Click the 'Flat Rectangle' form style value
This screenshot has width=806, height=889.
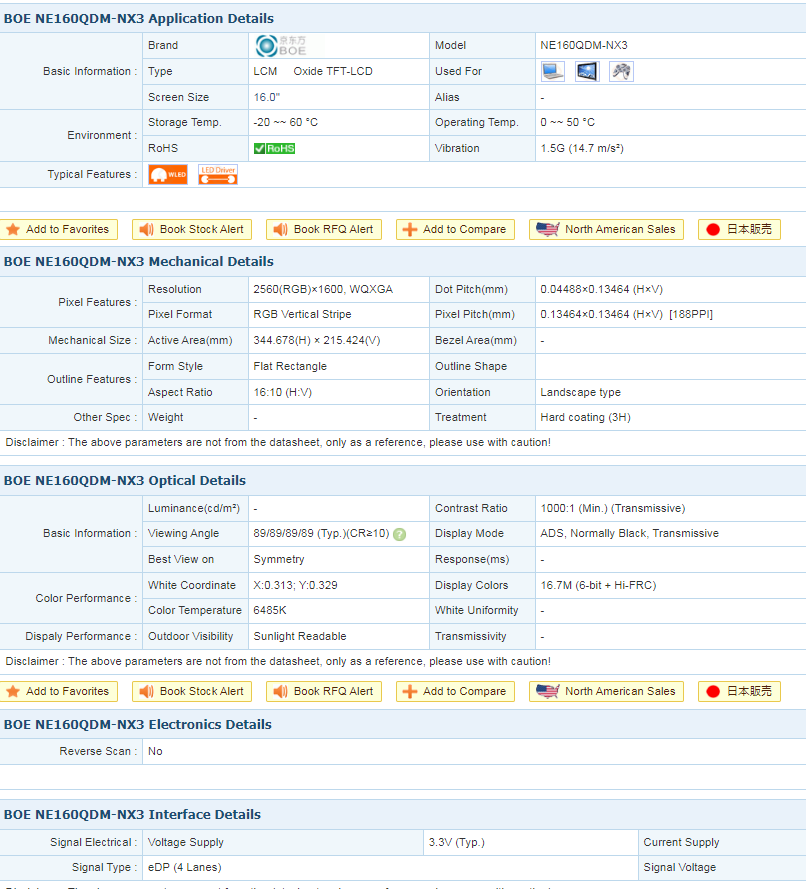coord(290,367)
